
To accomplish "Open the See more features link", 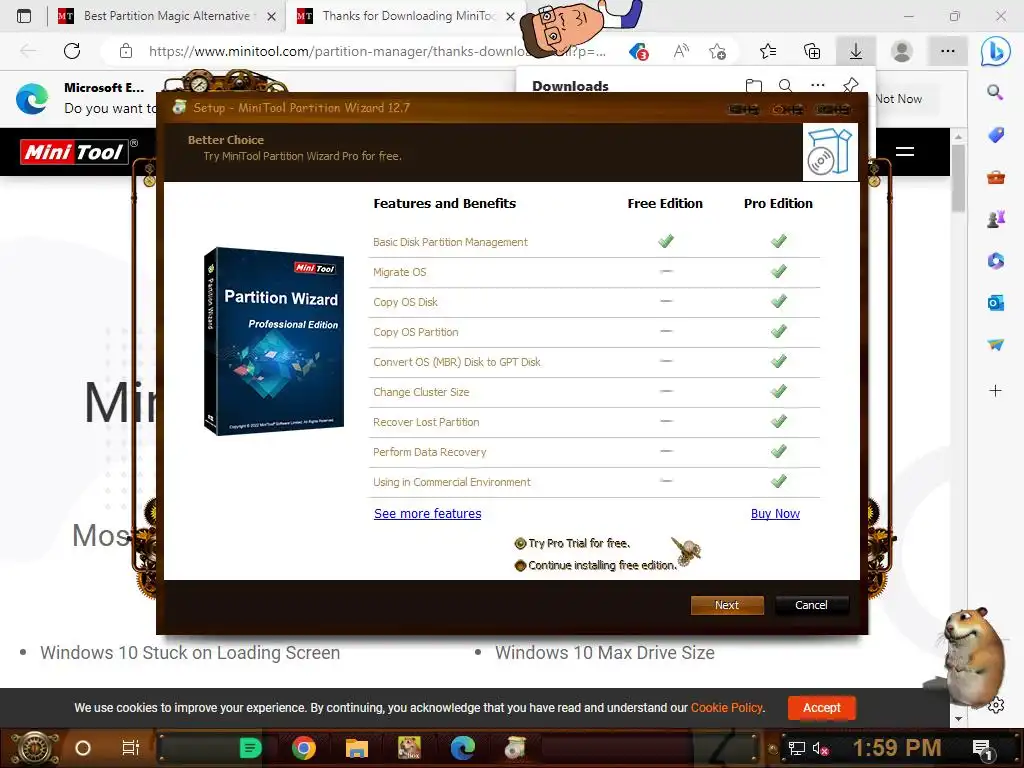I will point(428,514).
